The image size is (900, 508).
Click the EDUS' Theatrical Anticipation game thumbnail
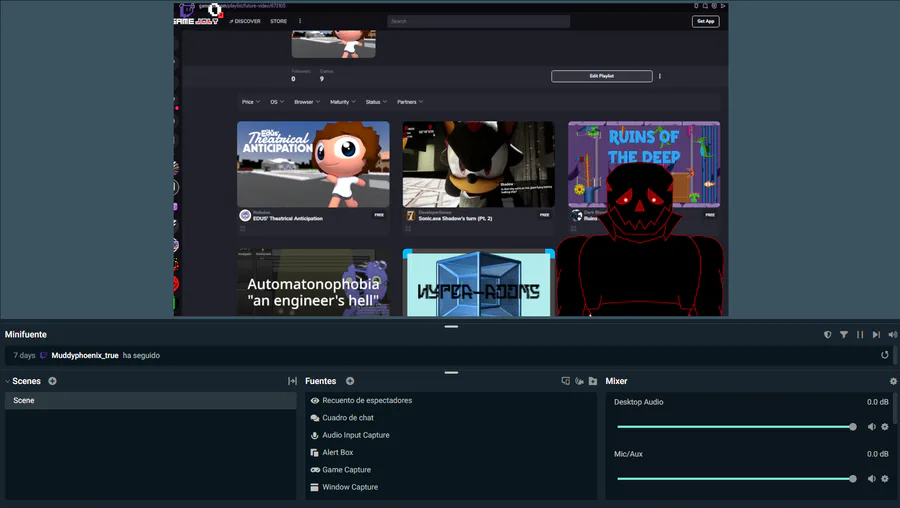313,164
